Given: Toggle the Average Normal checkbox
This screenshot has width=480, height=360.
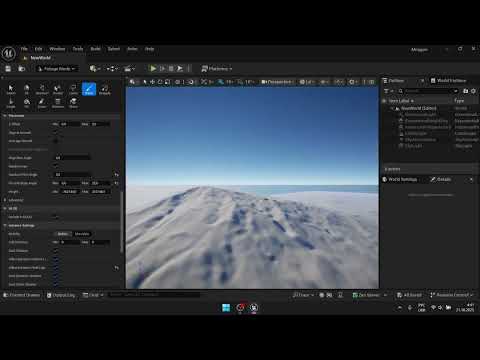Looking at the screenshot, I should tap(56, 141).
